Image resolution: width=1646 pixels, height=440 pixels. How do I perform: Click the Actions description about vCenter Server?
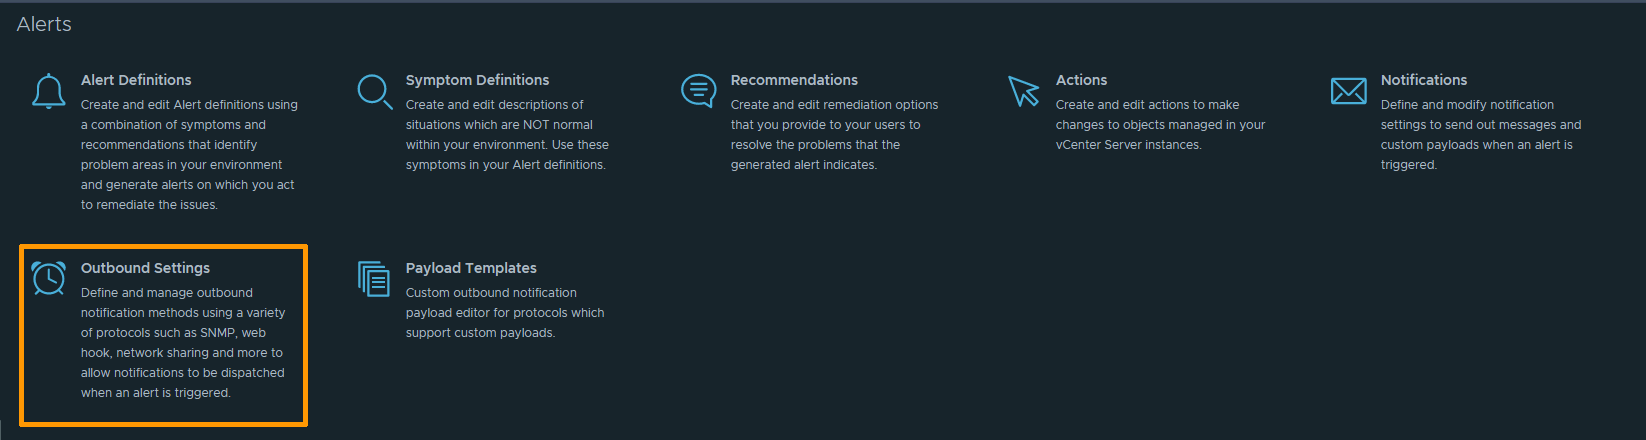pyautogui.click(x=1159, y=125)
